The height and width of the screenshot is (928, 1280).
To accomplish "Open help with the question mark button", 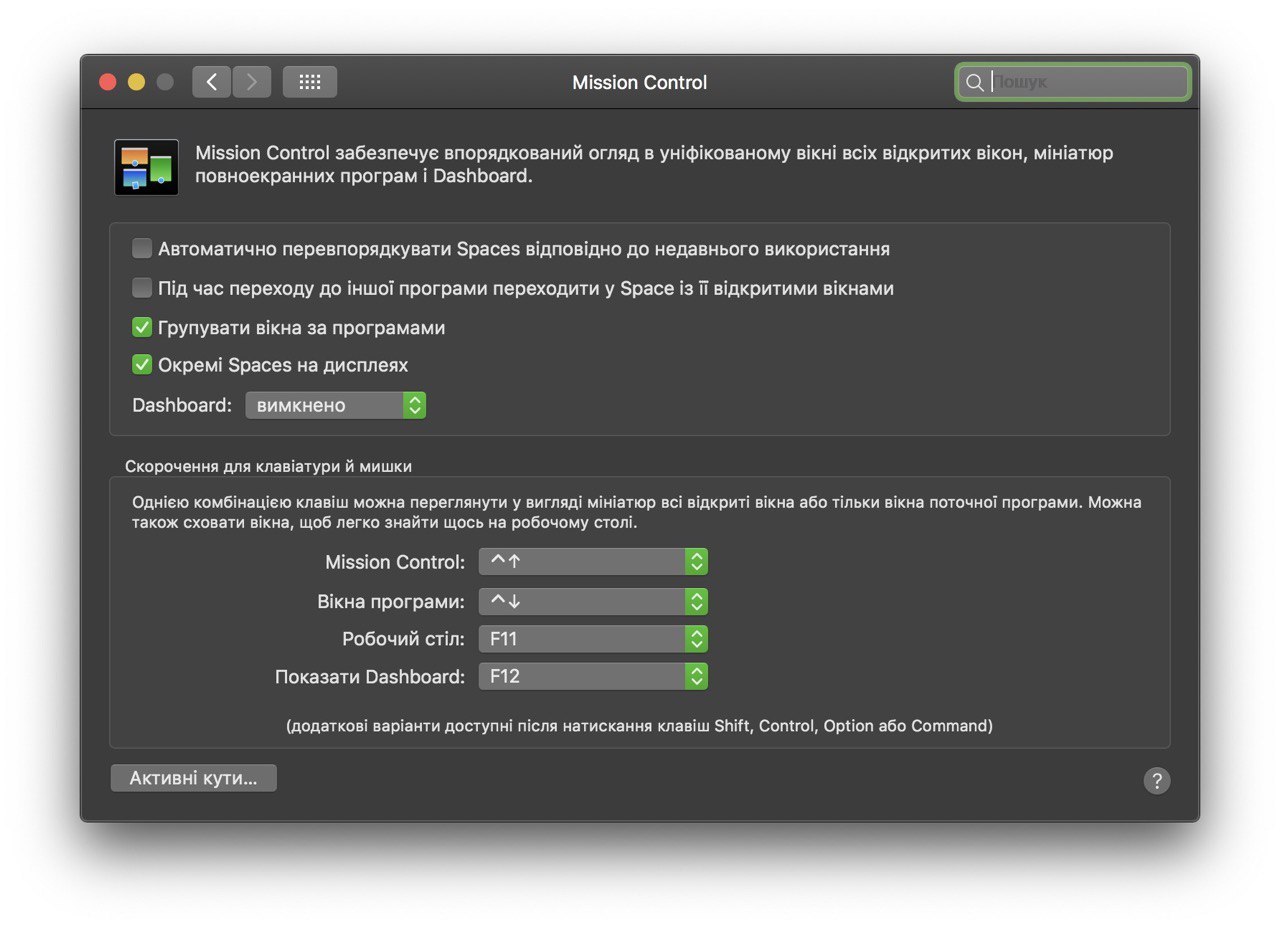I will tap(1157, 781).
